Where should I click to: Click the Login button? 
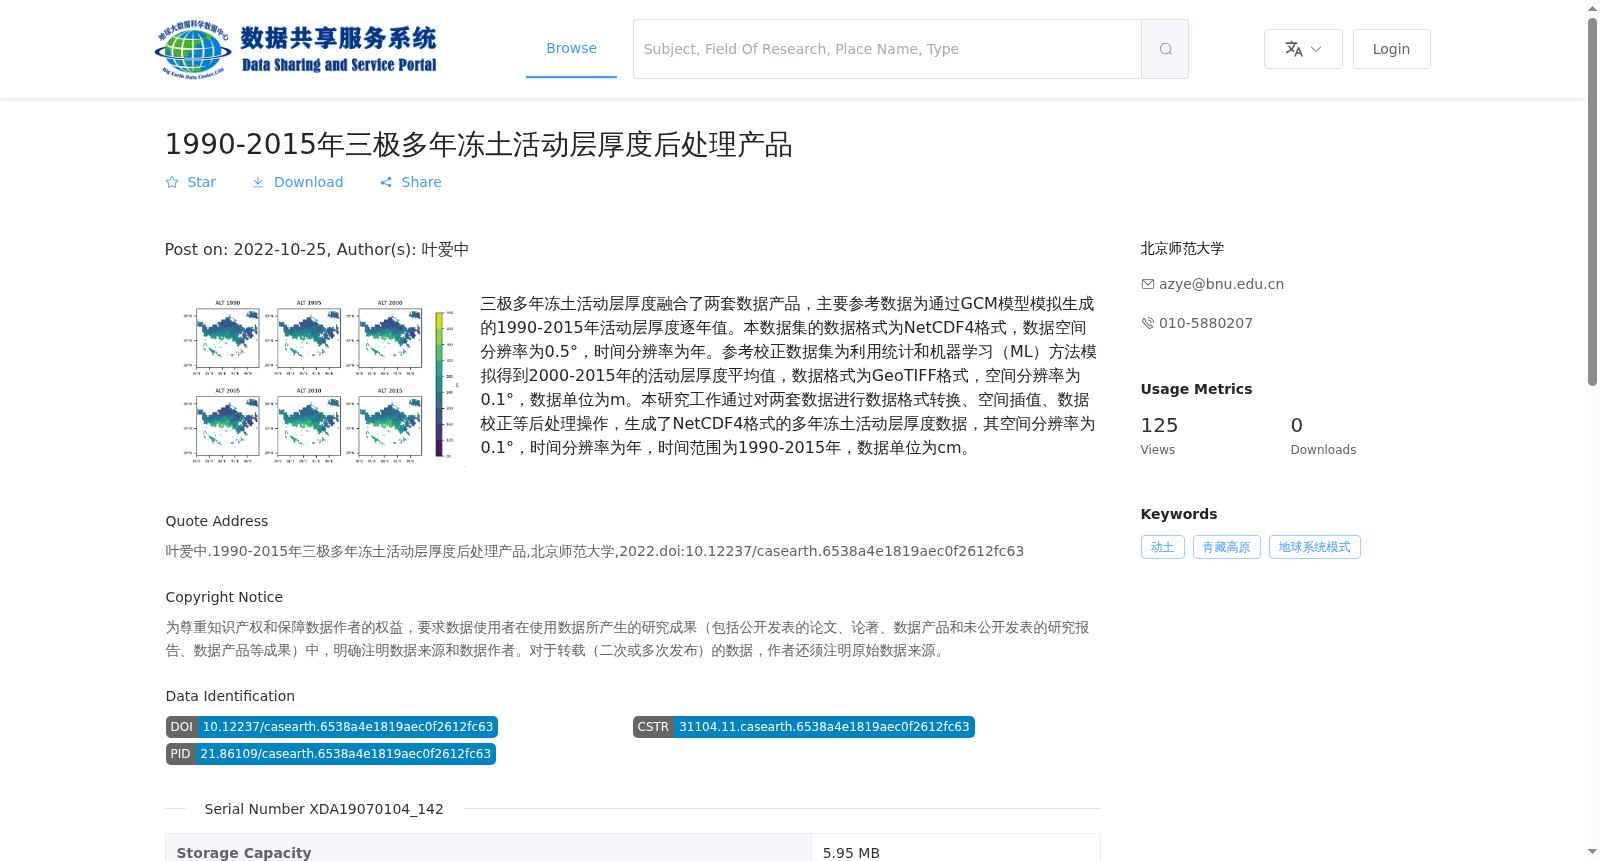[x=1391, y=49]
